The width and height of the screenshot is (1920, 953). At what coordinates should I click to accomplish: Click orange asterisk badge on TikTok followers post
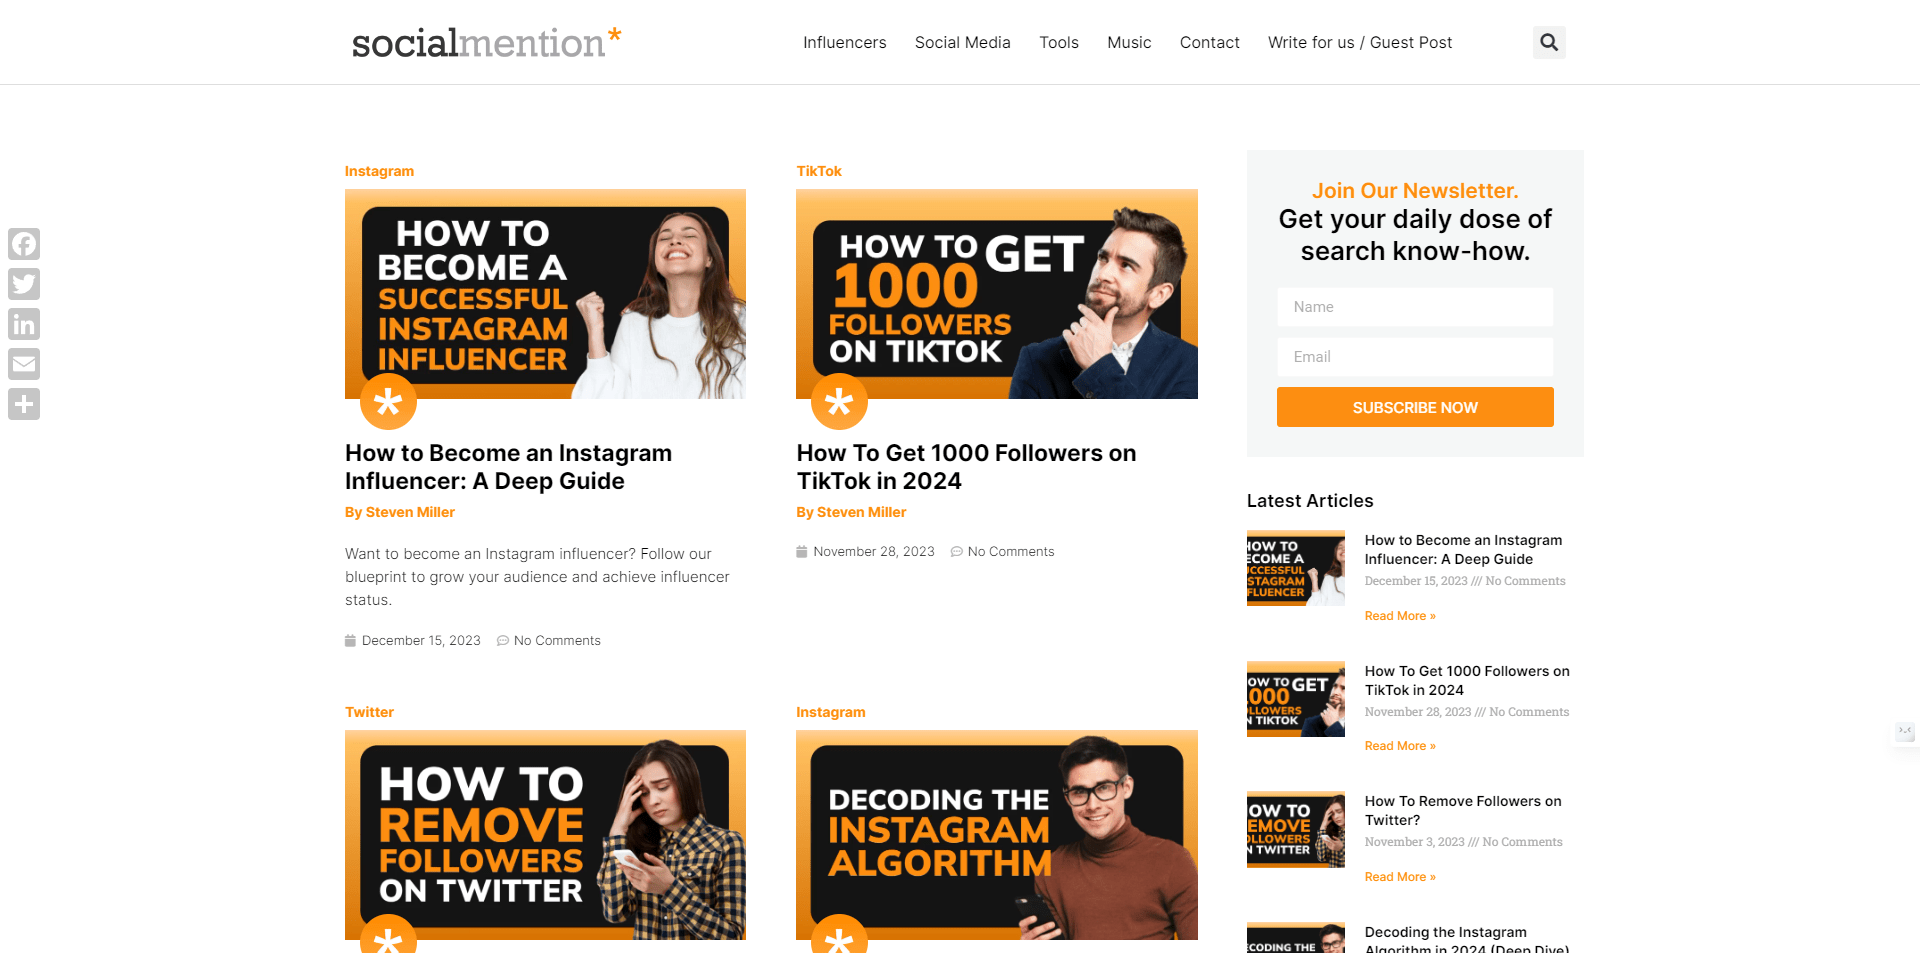[839, 402]
